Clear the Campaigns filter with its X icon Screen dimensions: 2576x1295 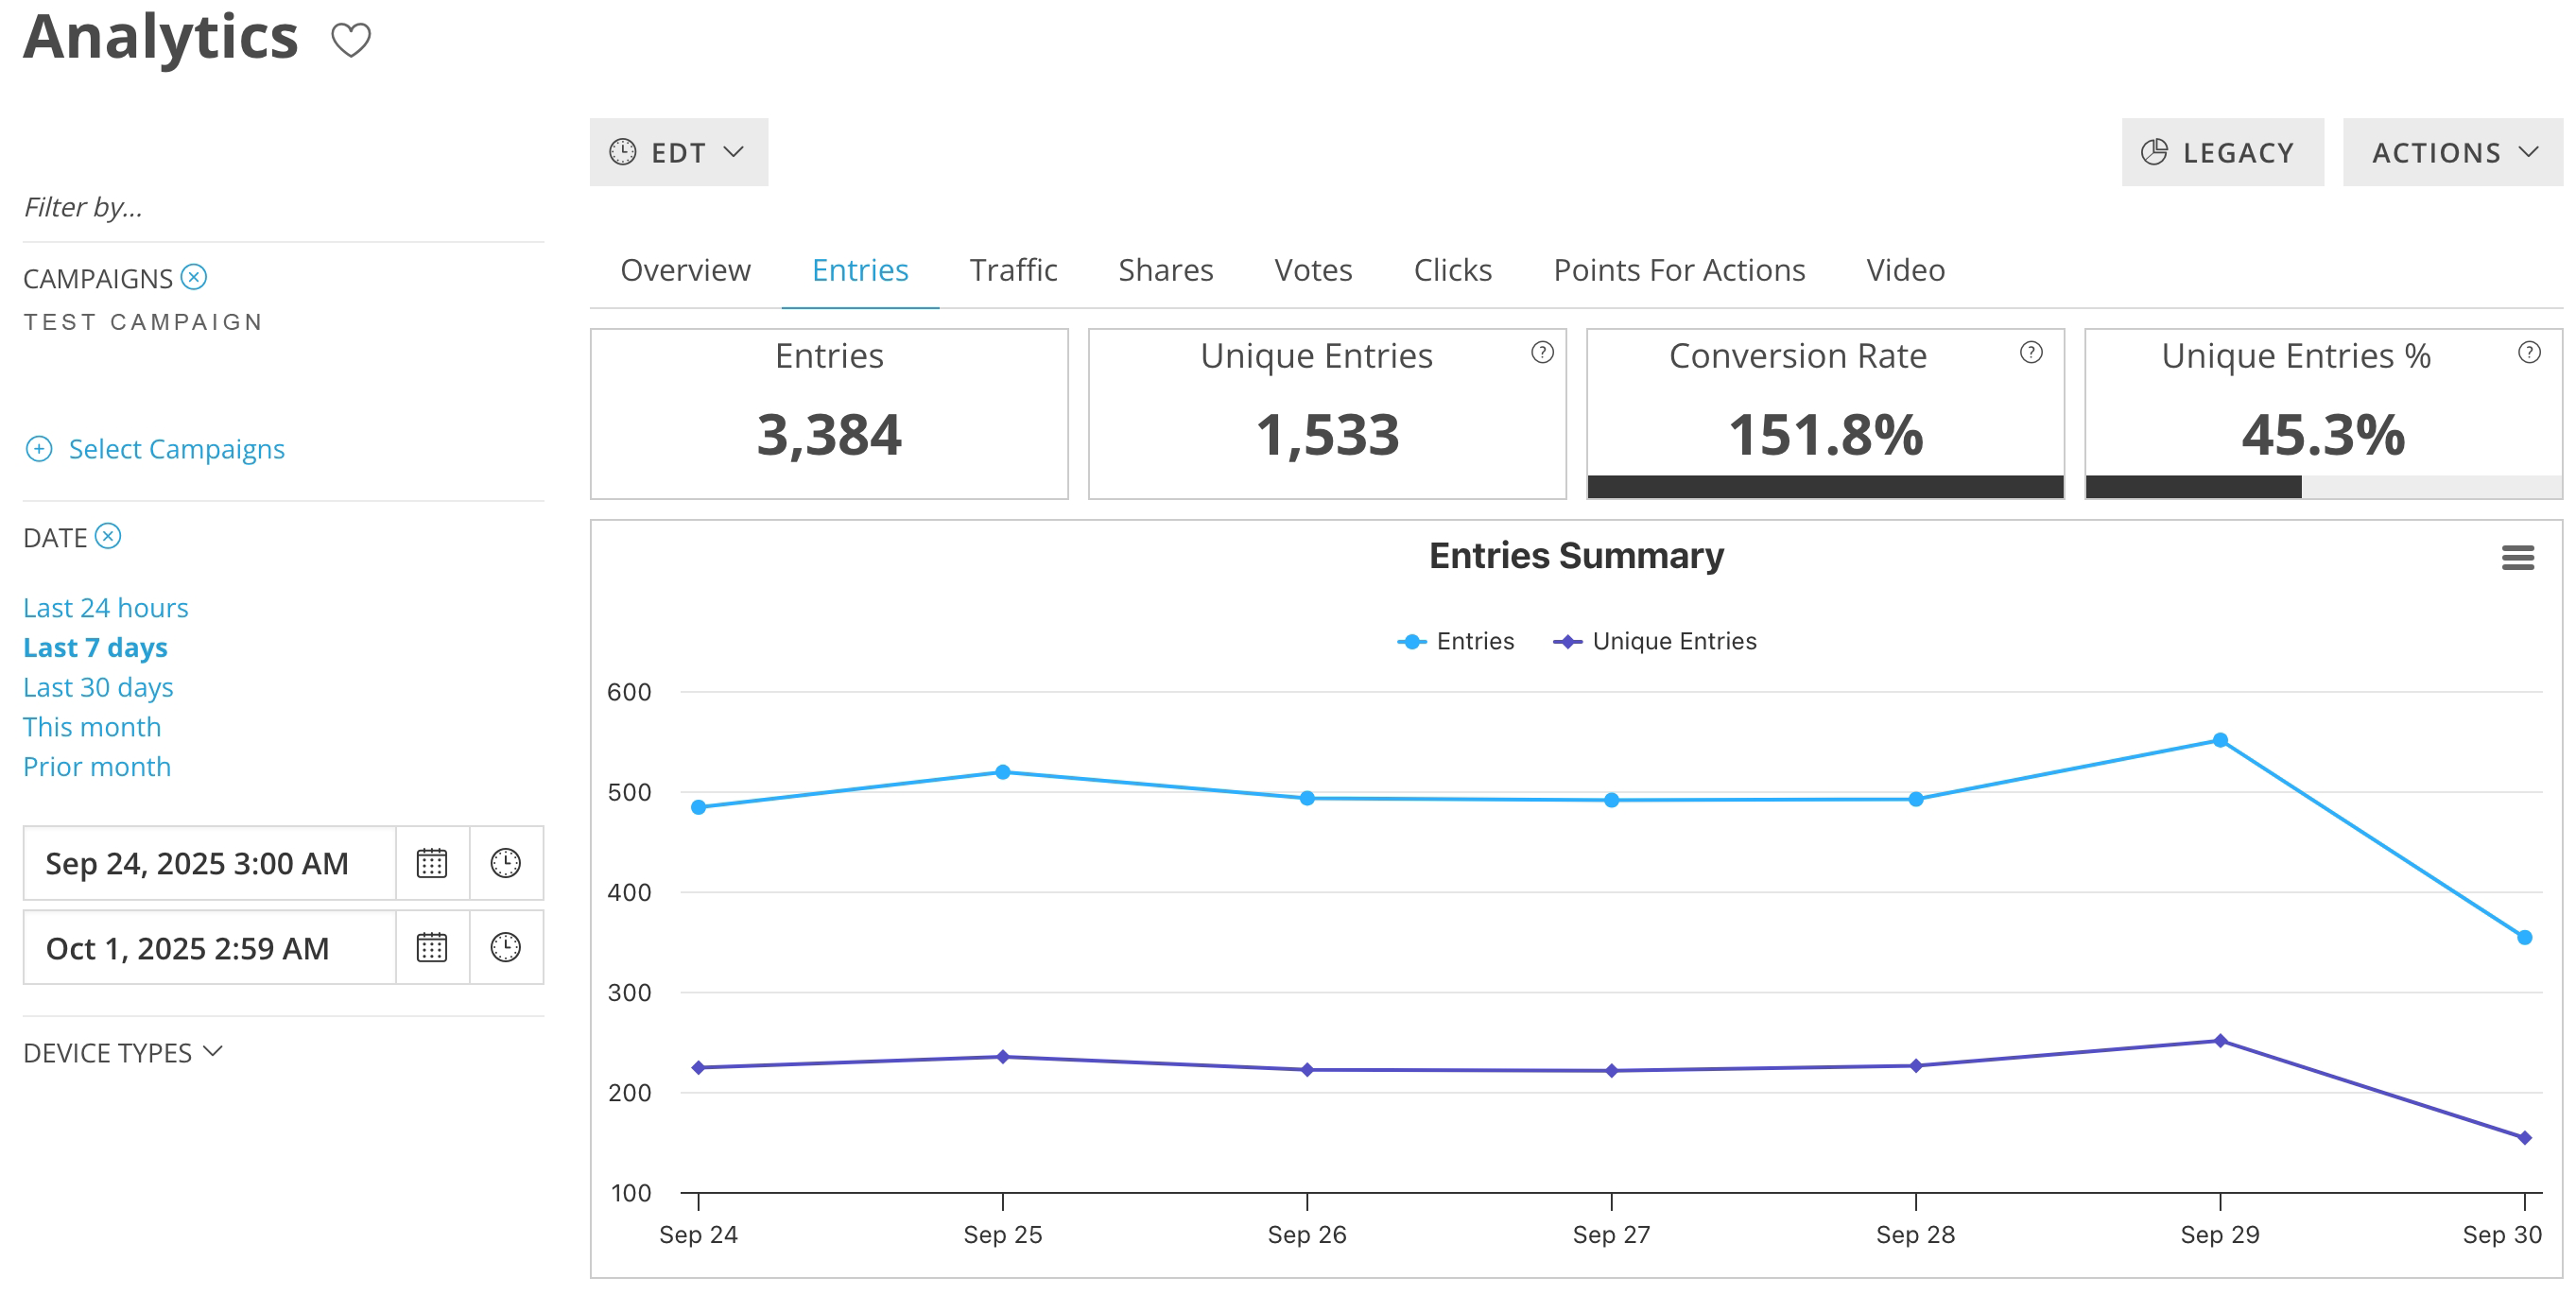click(x=193, y=277)
